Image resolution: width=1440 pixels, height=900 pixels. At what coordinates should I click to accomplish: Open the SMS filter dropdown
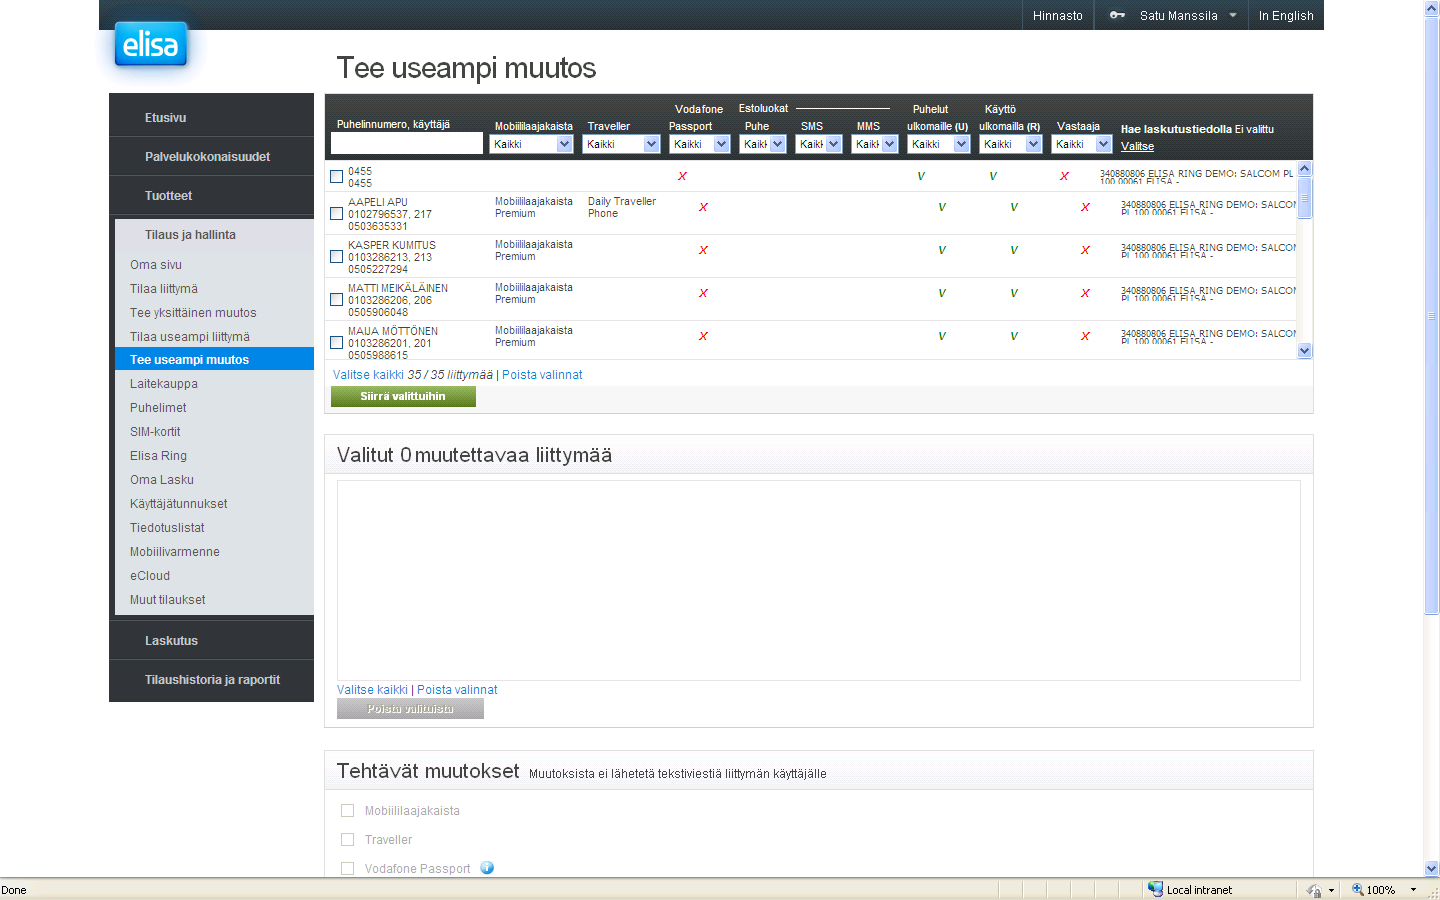(x=819, y=144)
